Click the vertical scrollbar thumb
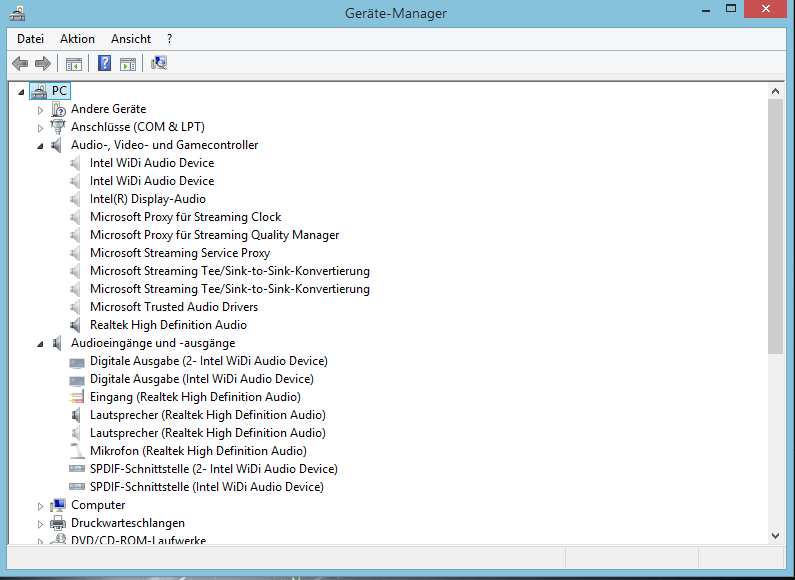 pos(775,227)
